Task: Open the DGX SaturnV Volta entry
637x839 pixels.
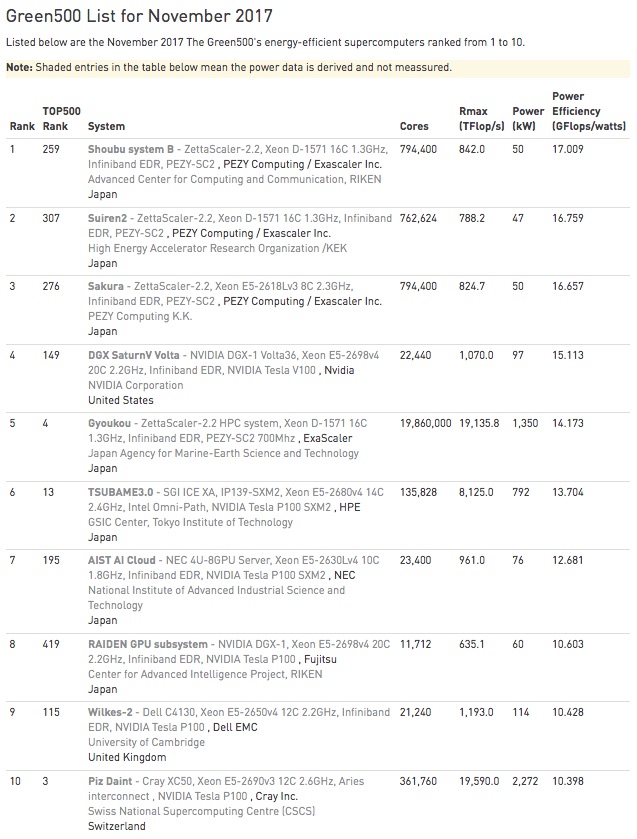Action: [134, 356]
